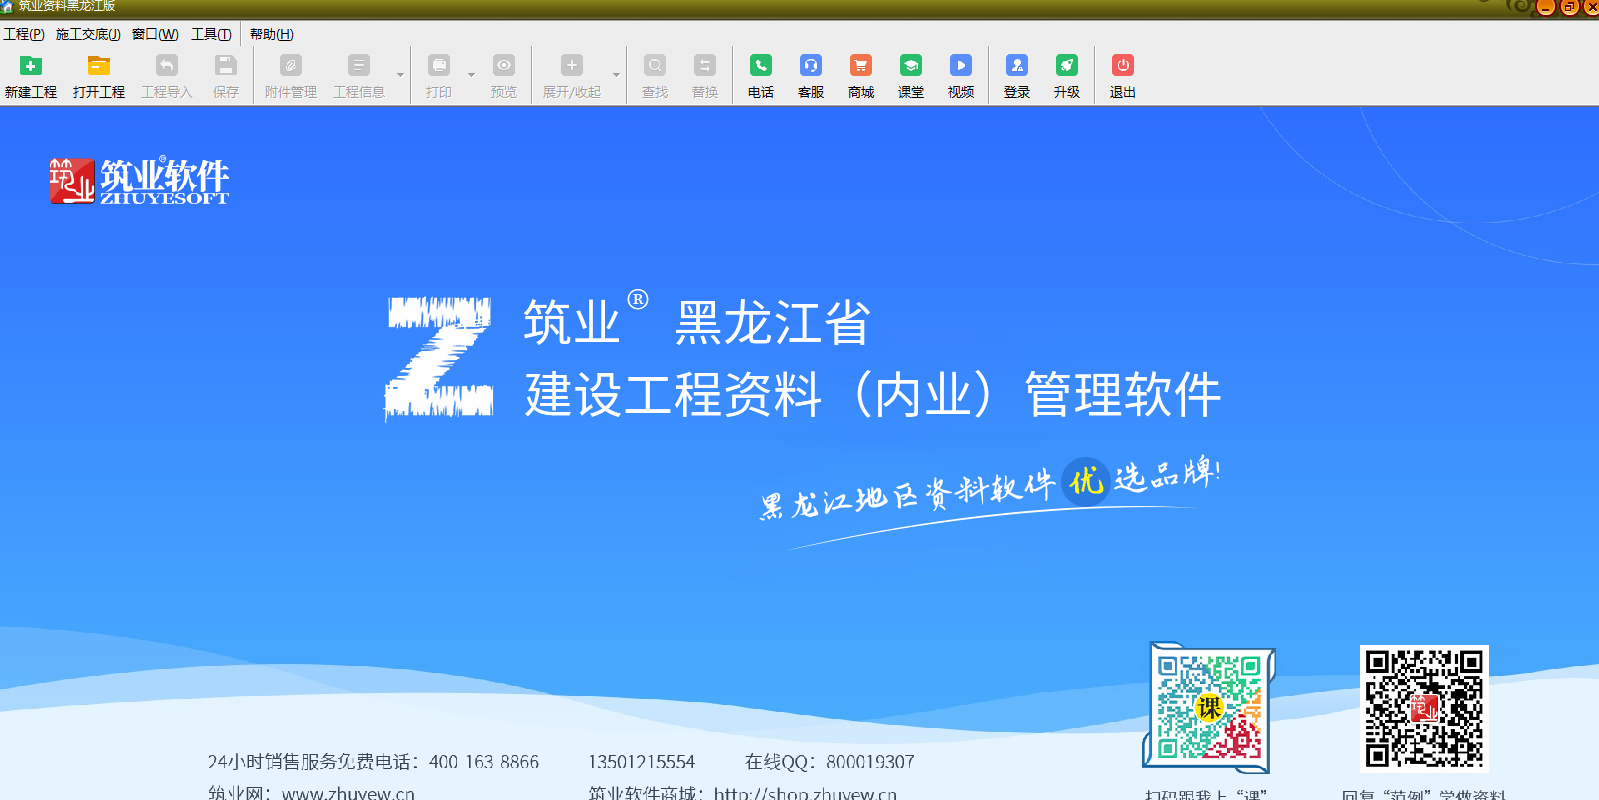This screenshot has width=1599, height=800.
Task: Click the Zhuyesoft logo at top left
Action: tap(139, 181)
